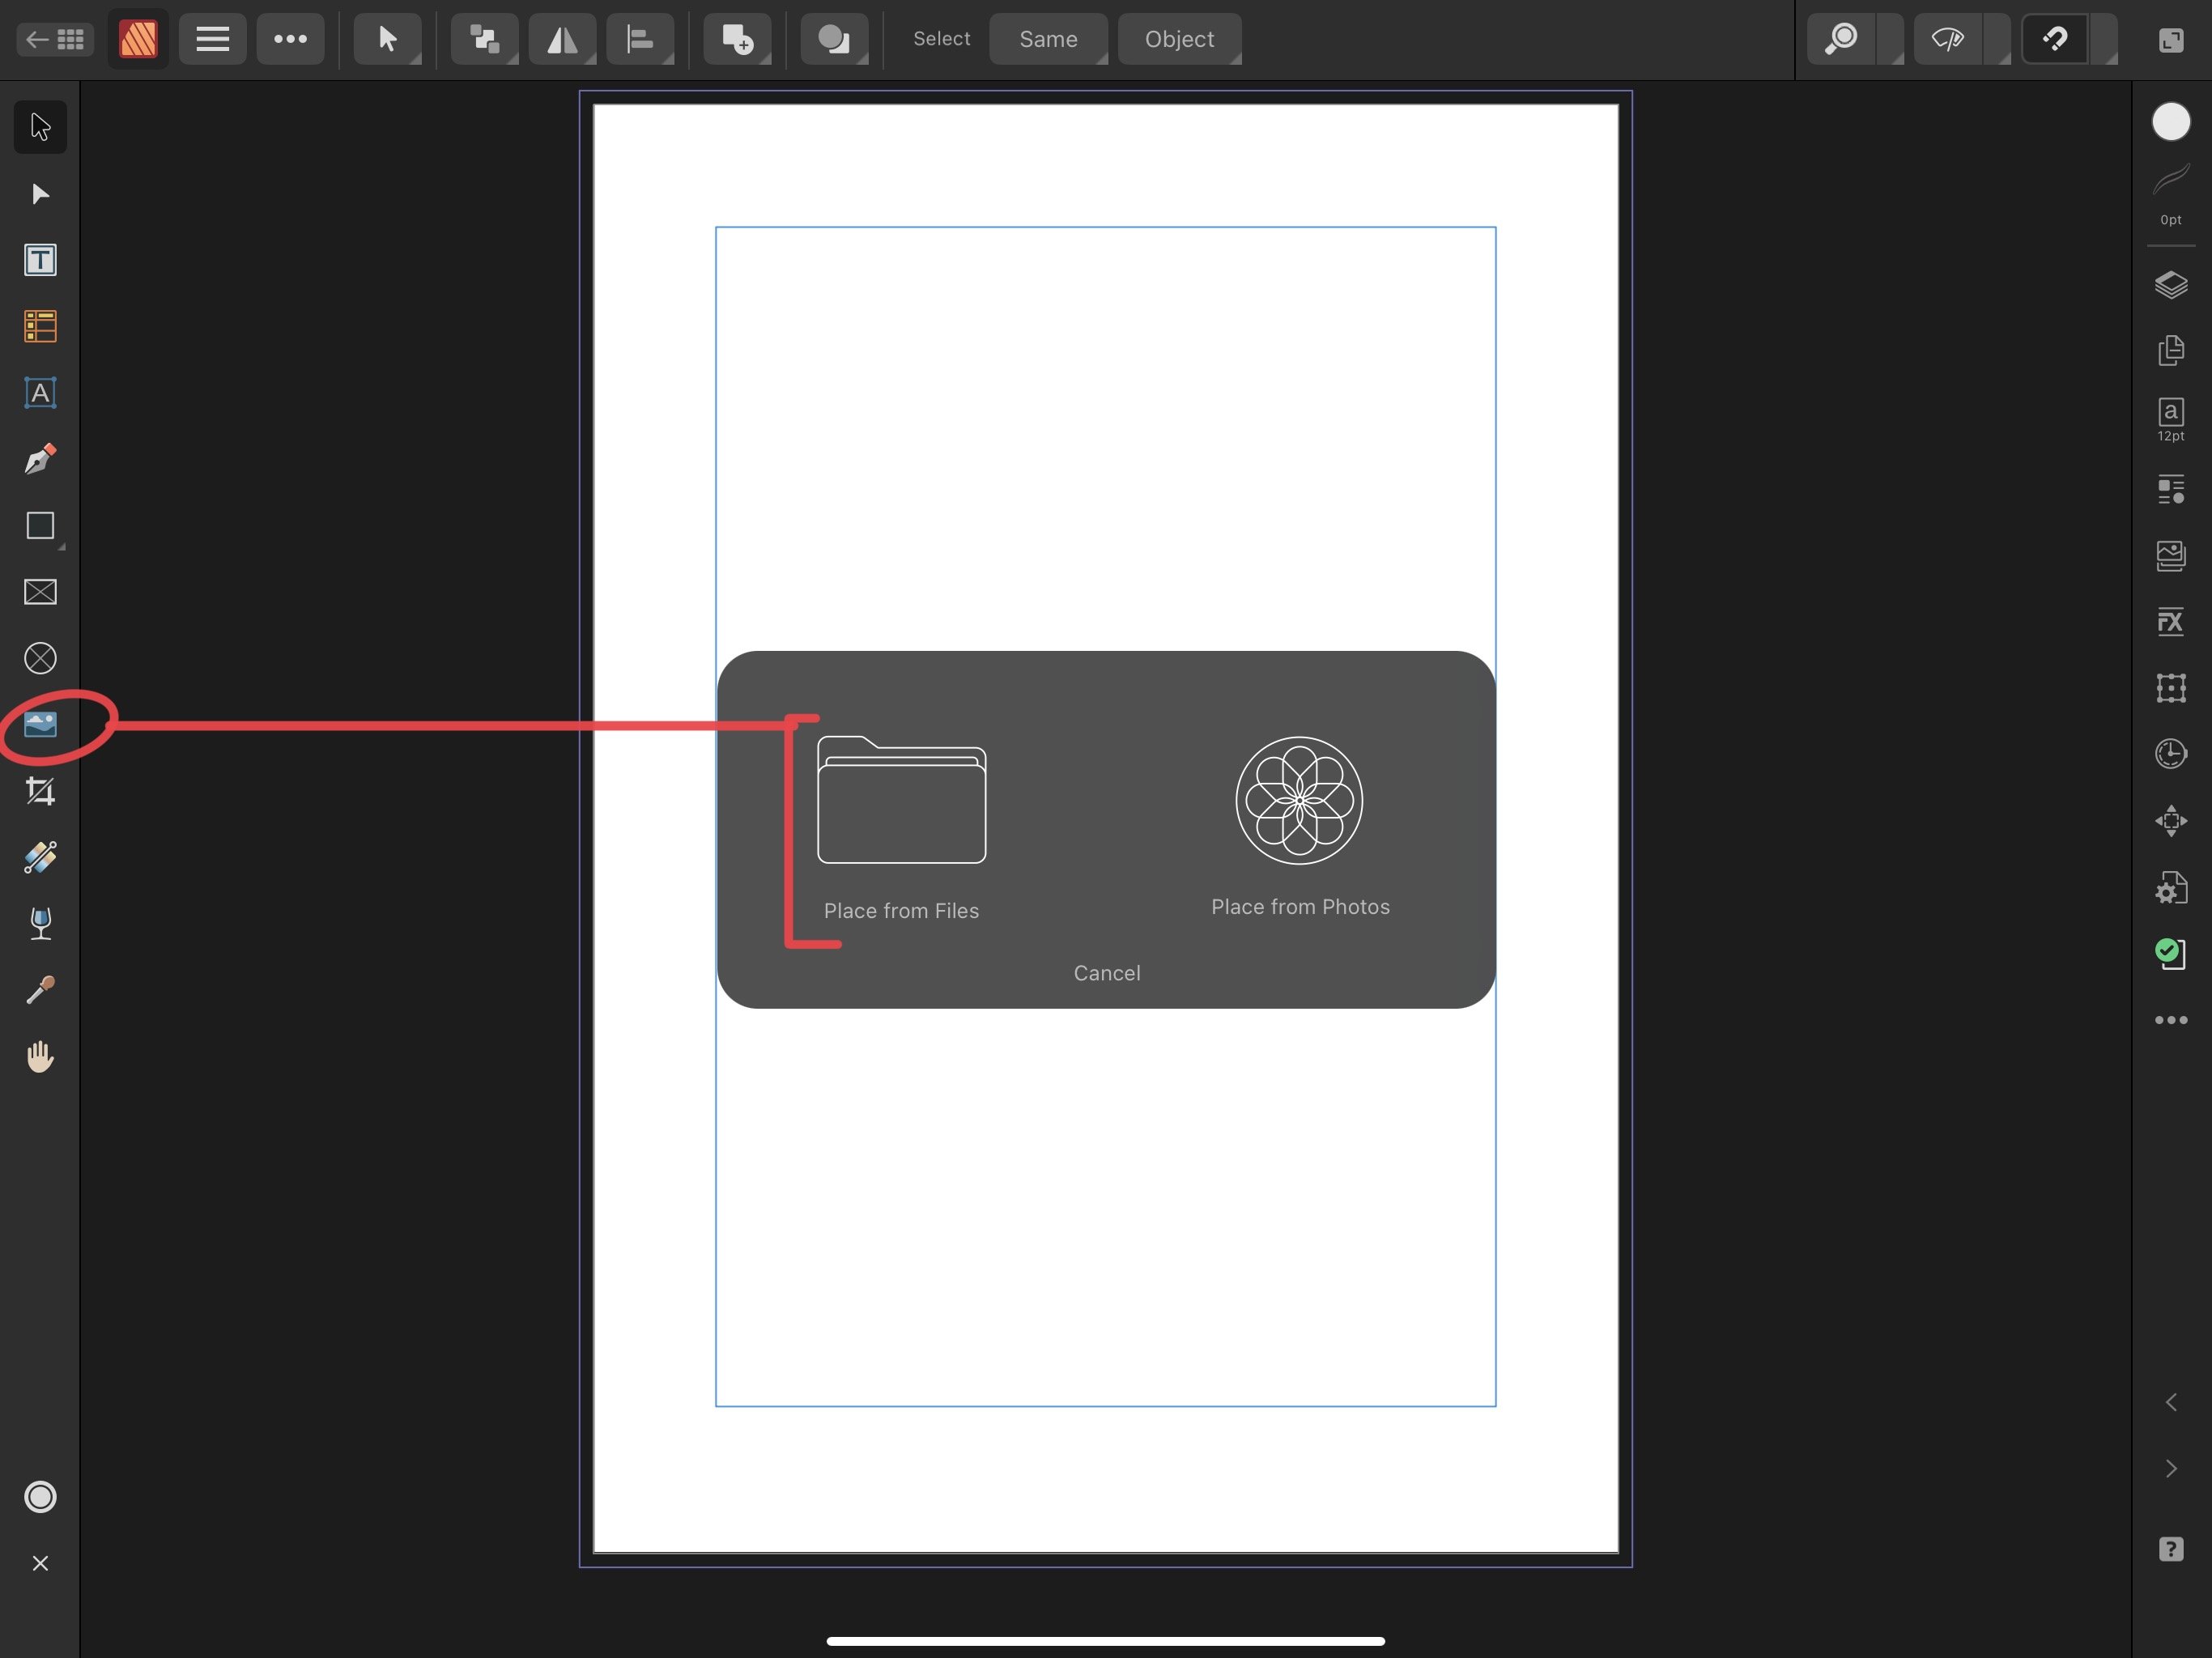2212x1658 pixels.
Task: Open the help question mark
Action: click(x=2171, y=1549)
